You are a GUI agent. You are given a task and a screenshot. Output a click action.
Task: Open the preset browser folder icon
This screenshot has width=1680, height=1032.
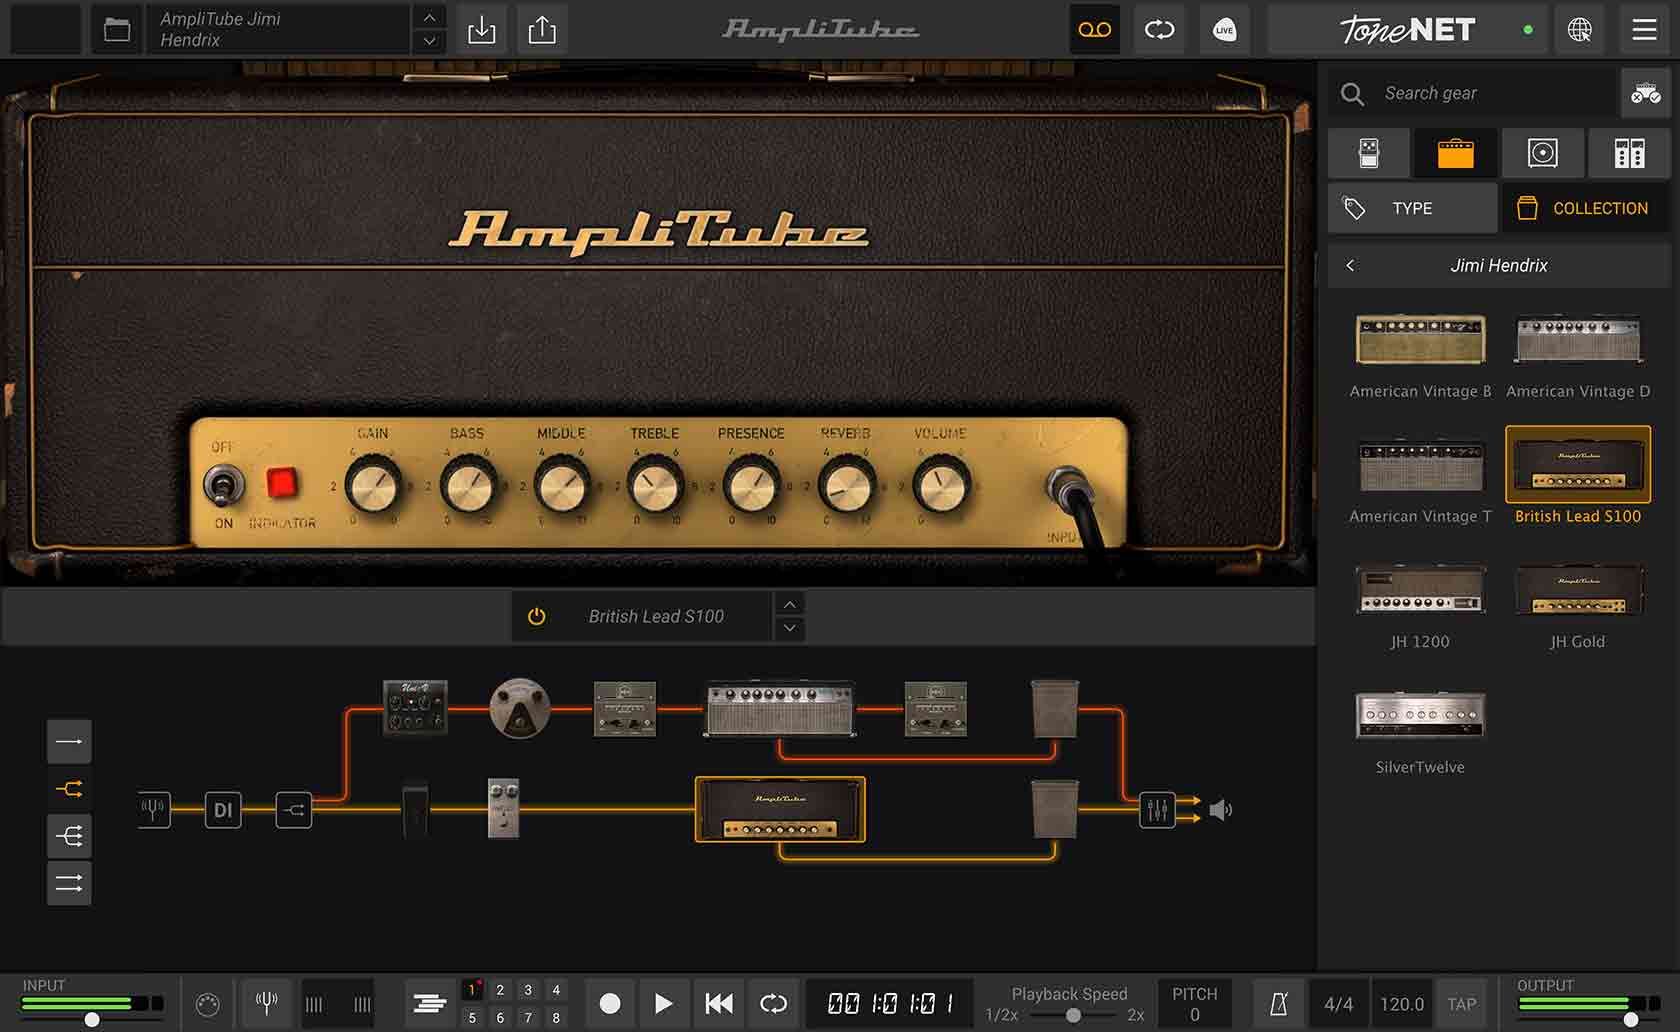click(117, 30)
